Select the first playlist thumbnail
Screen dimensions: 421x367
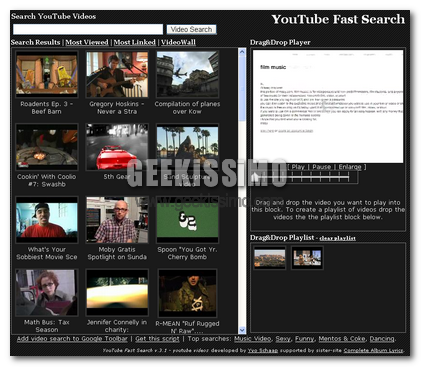270,258
